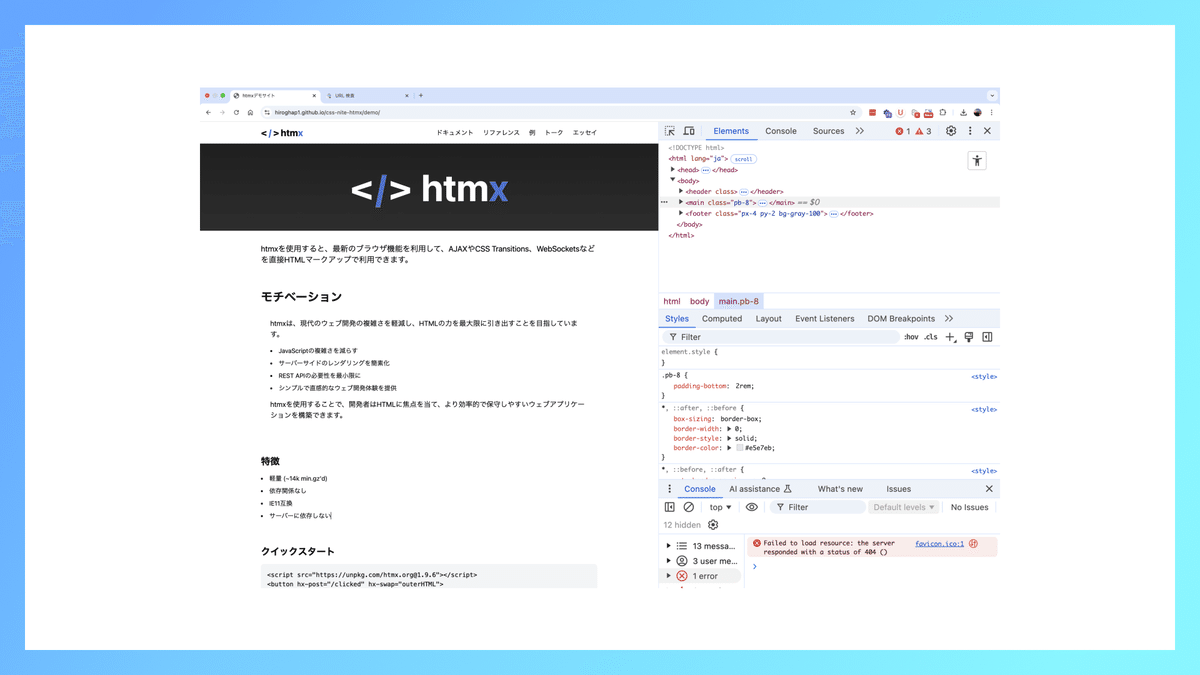
Task: Open the favicon.ico:1 source link
Action: 940,544
